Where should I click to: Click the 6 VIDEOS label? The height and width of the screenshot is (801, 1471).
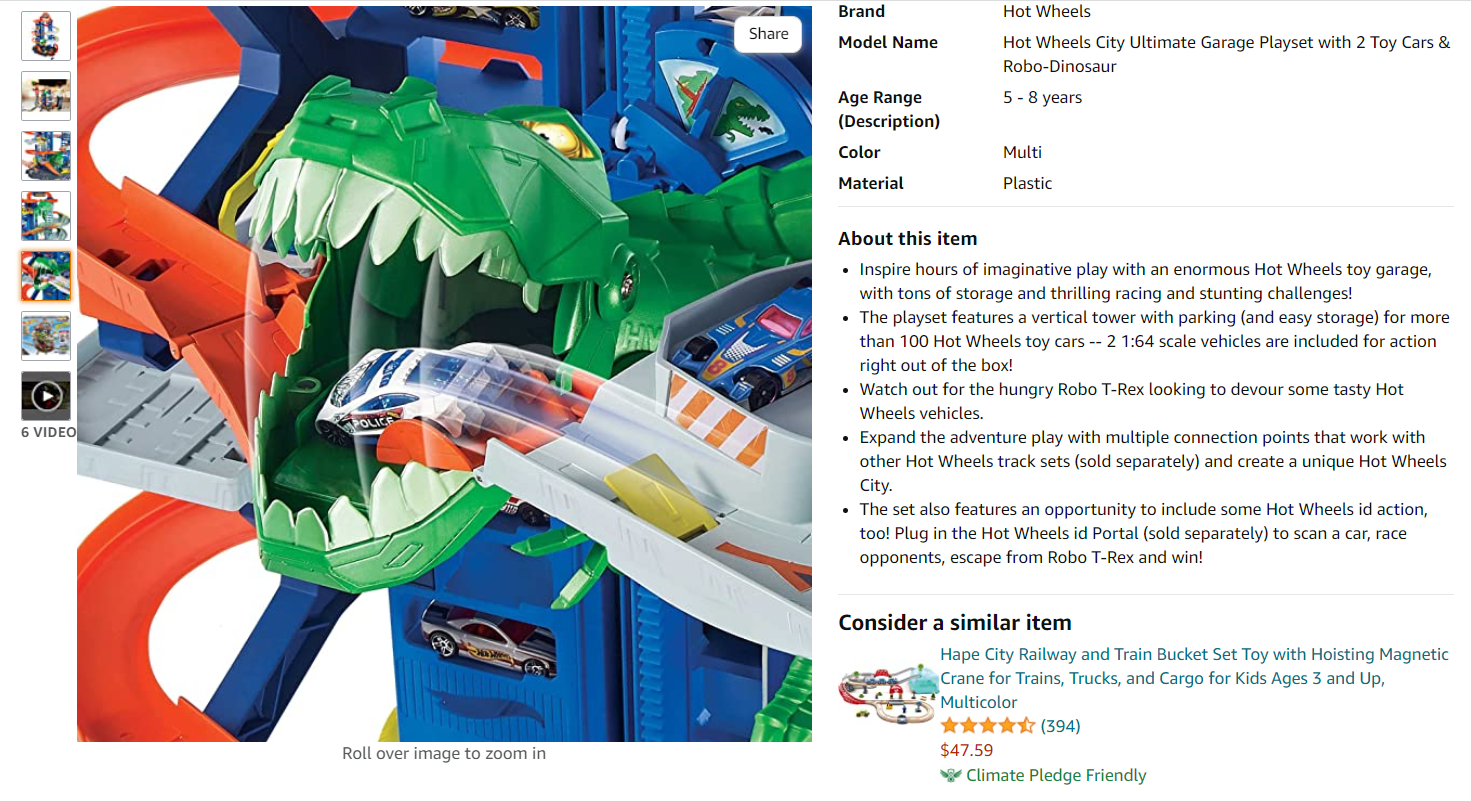pyautogui.click(x=48, y=432)
